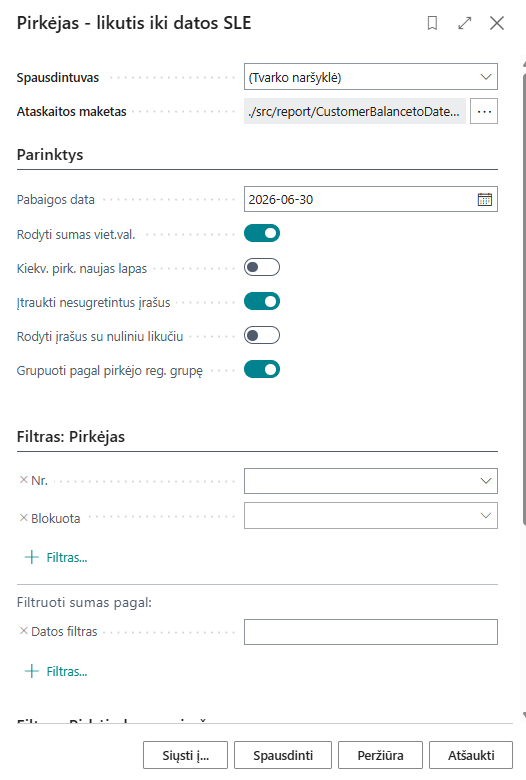
Task: Open the calendar picker for Pabaigos data
Action: (485, 199)
